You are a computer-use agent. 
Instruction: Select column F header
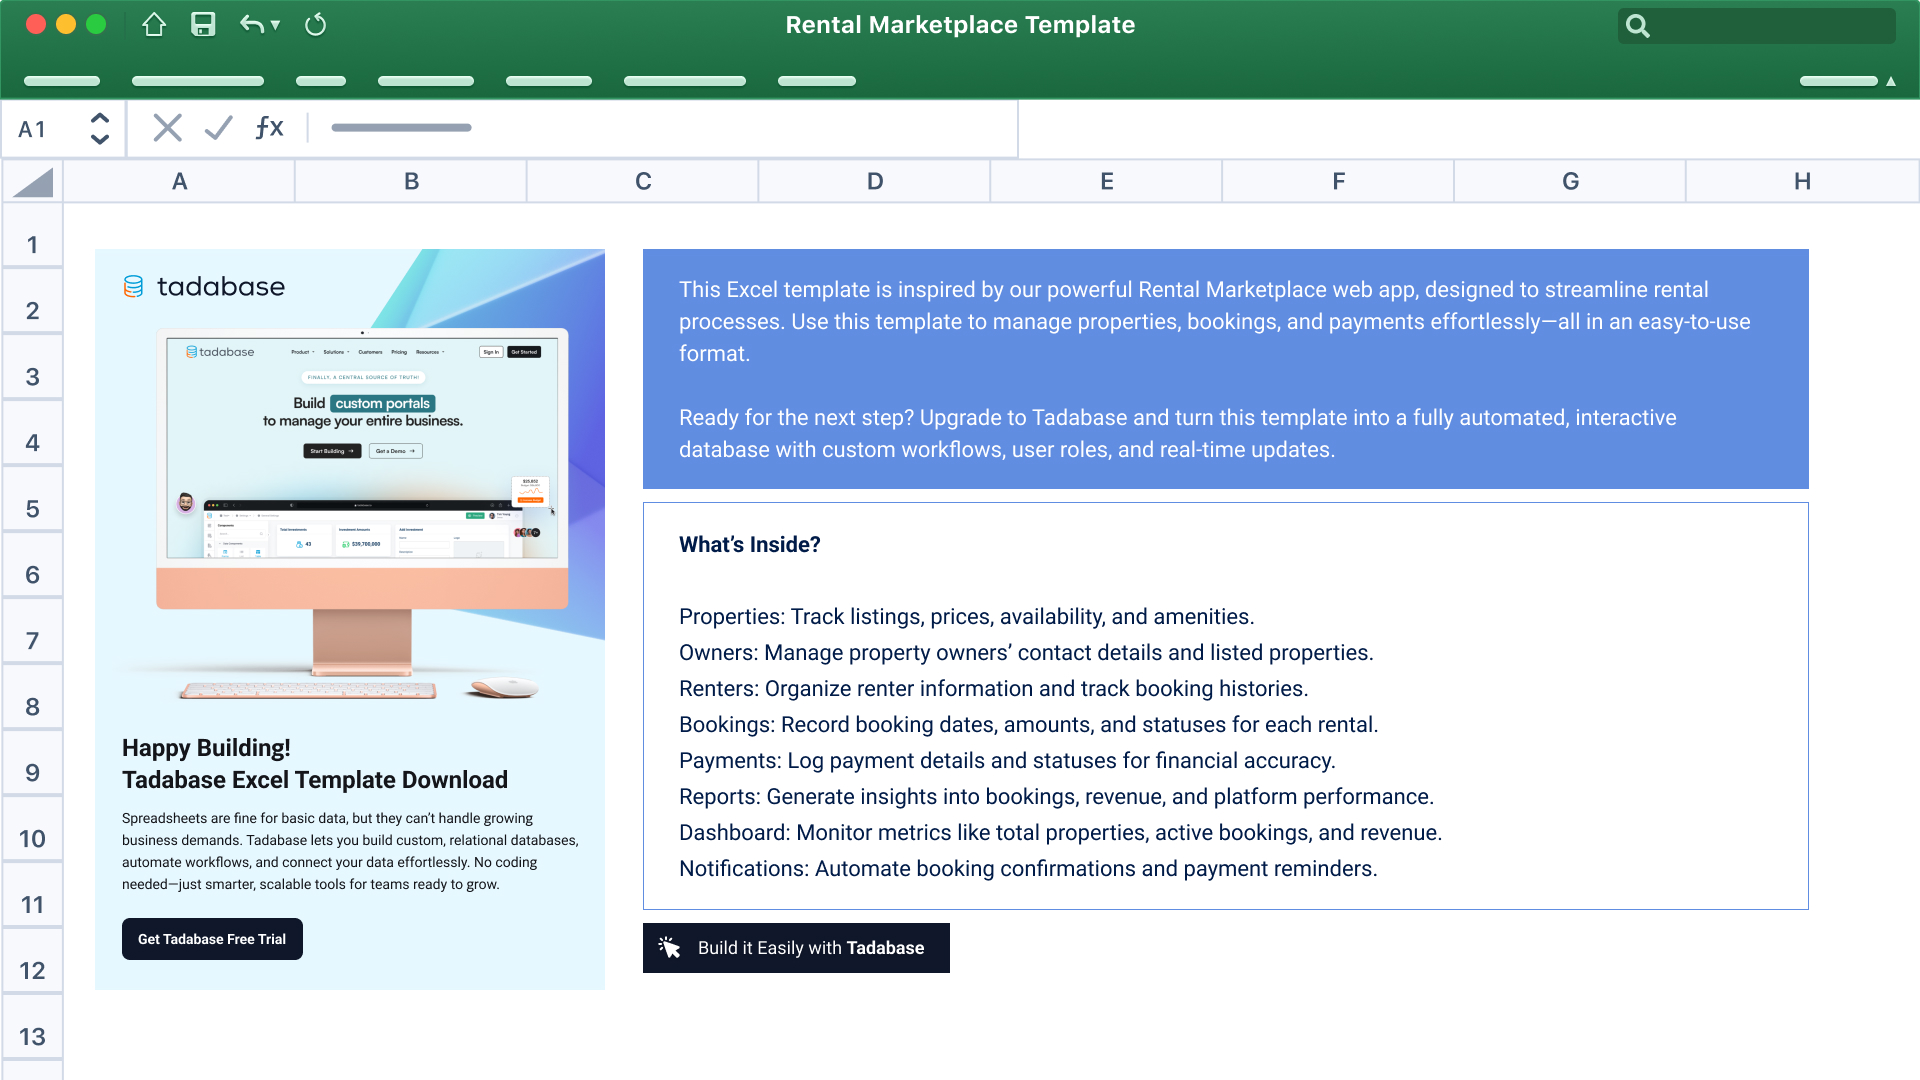point(1339,182)
